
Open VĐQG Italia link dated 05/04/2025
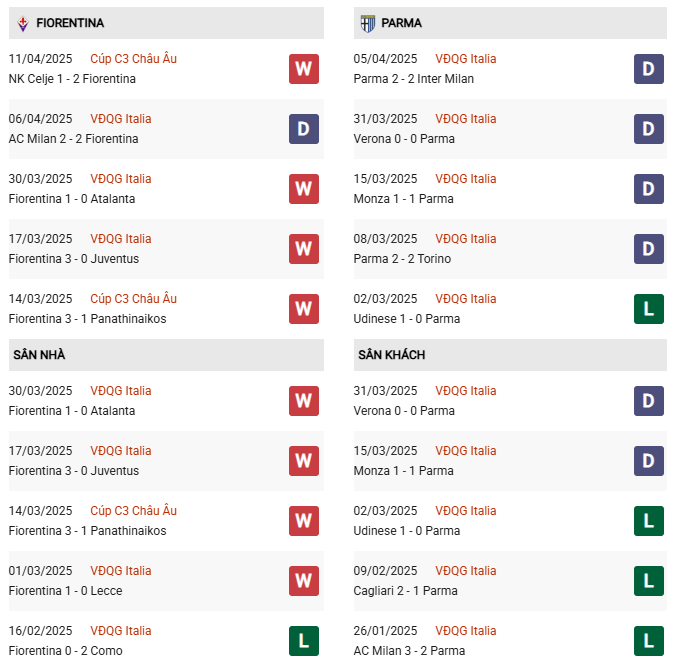[x=465, y=59]
